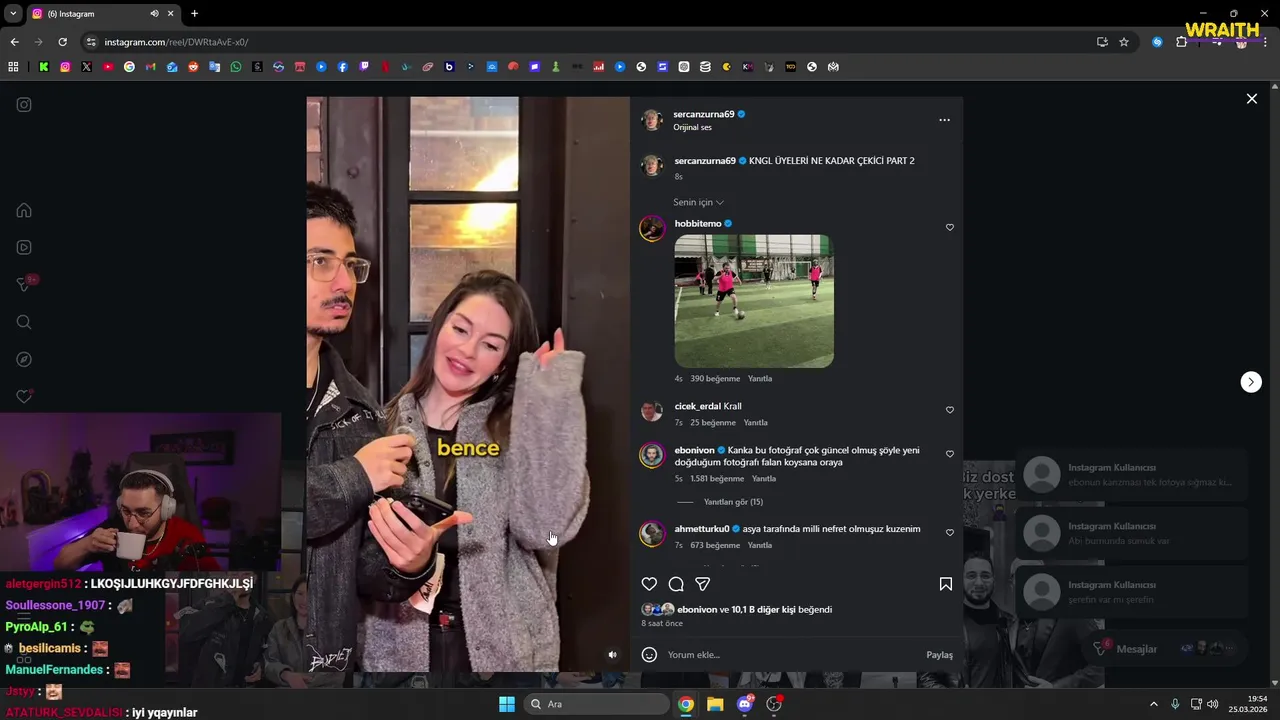Open Mesajlar floating messages button
This screenshot has height=720, width=1280.
pyautogui.click(x=1164, y=649)
